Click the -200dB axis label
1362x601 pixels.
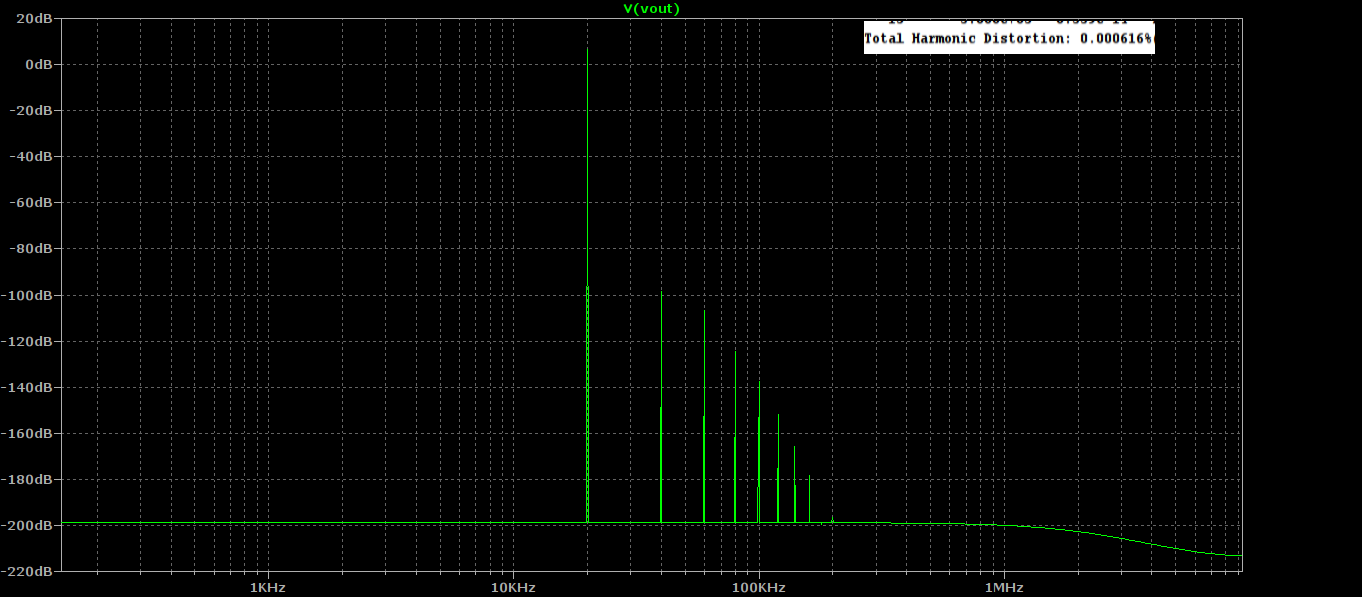tap(29, 525)
